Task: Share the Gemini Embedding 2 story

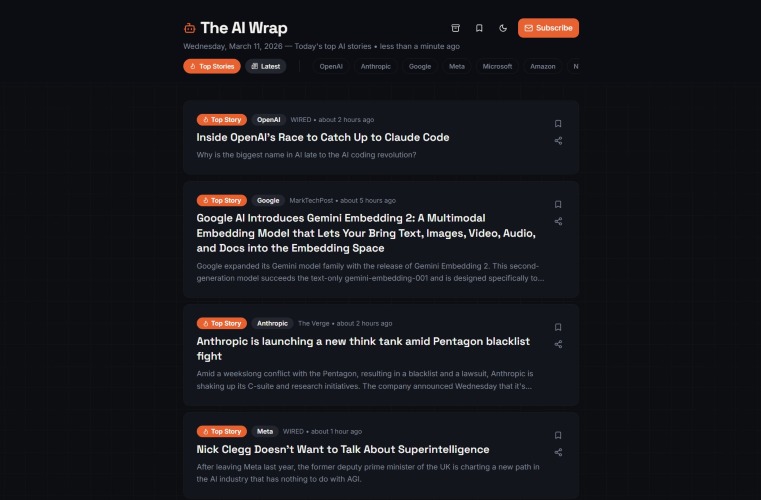Action: click(558, 221)
